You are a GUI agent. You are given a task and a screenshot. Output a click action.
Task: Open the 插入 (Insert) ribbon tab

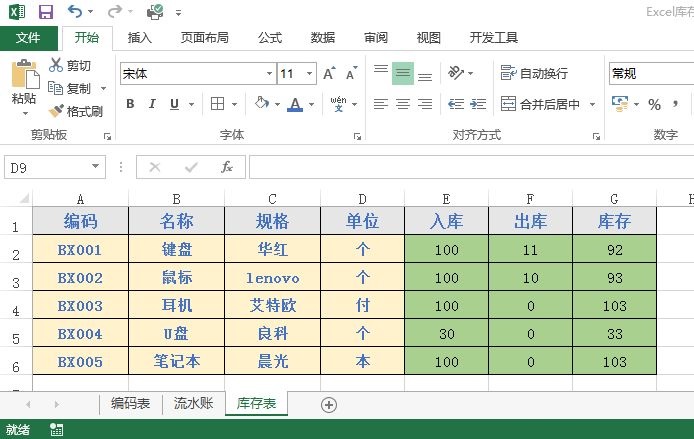(140, 38)
